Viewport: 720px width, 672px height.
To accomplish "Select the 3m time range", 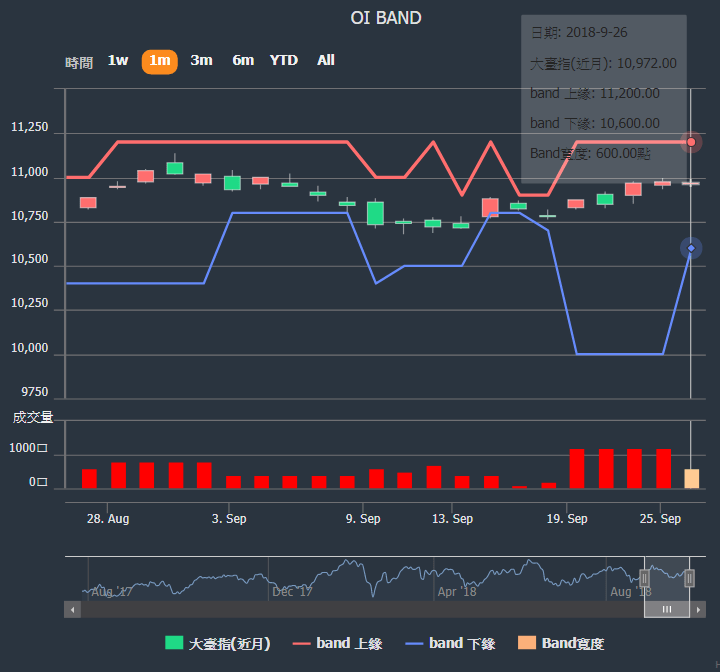I will (x=201, y=61).
